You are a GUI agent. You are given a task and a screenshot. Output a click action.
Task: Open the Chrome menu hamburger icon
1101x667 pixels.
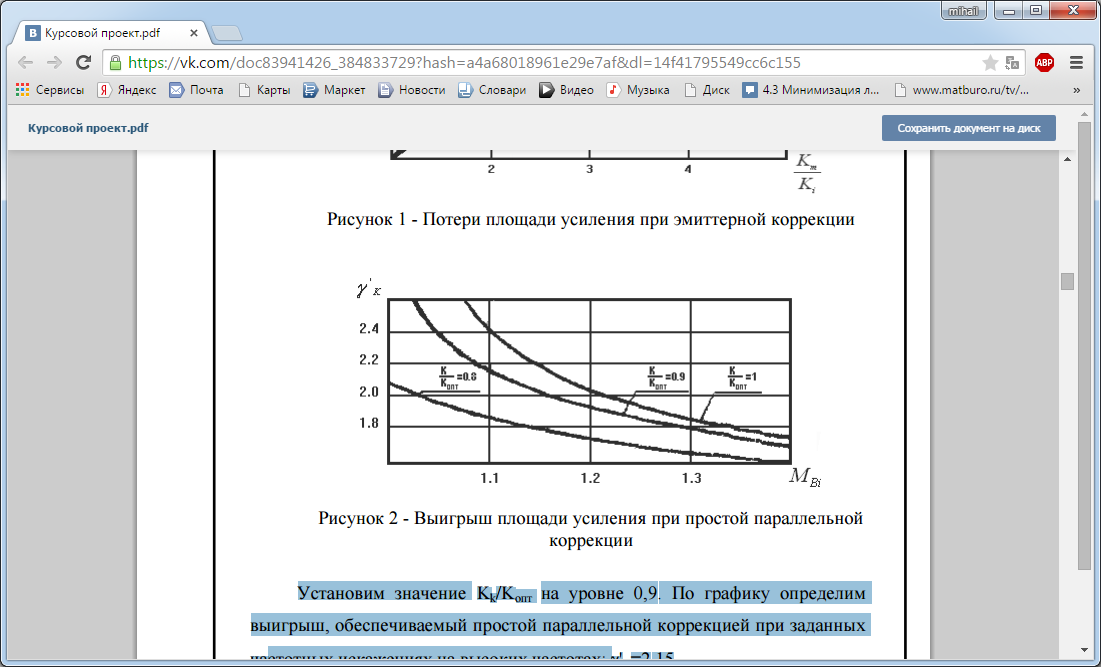coord(1076,62)
